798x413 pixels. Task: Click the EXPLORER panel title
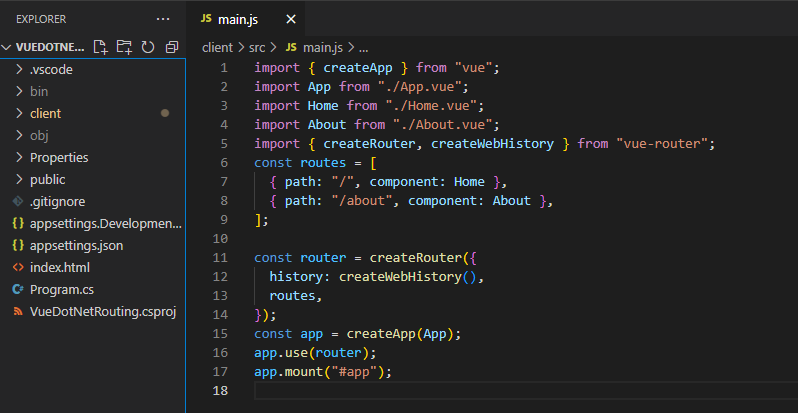point(41,19)
